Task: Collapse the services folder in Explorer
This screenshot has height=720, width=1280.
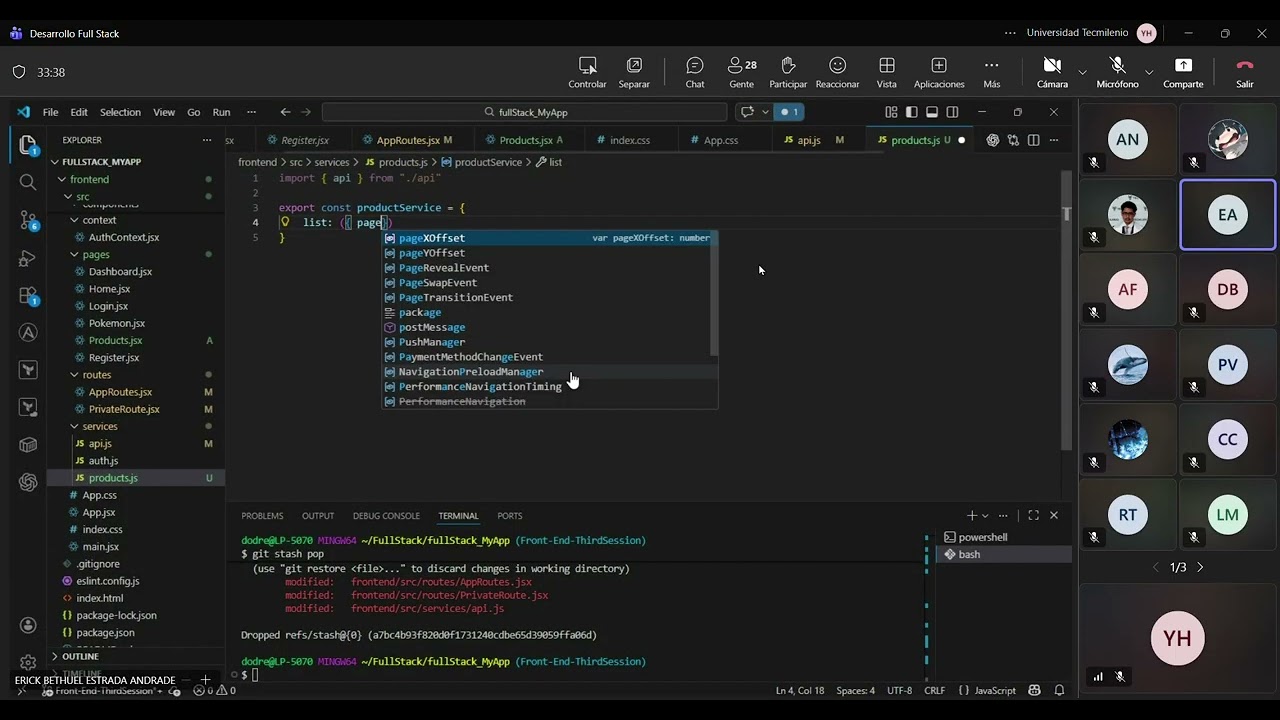Action: pos(74,426)
